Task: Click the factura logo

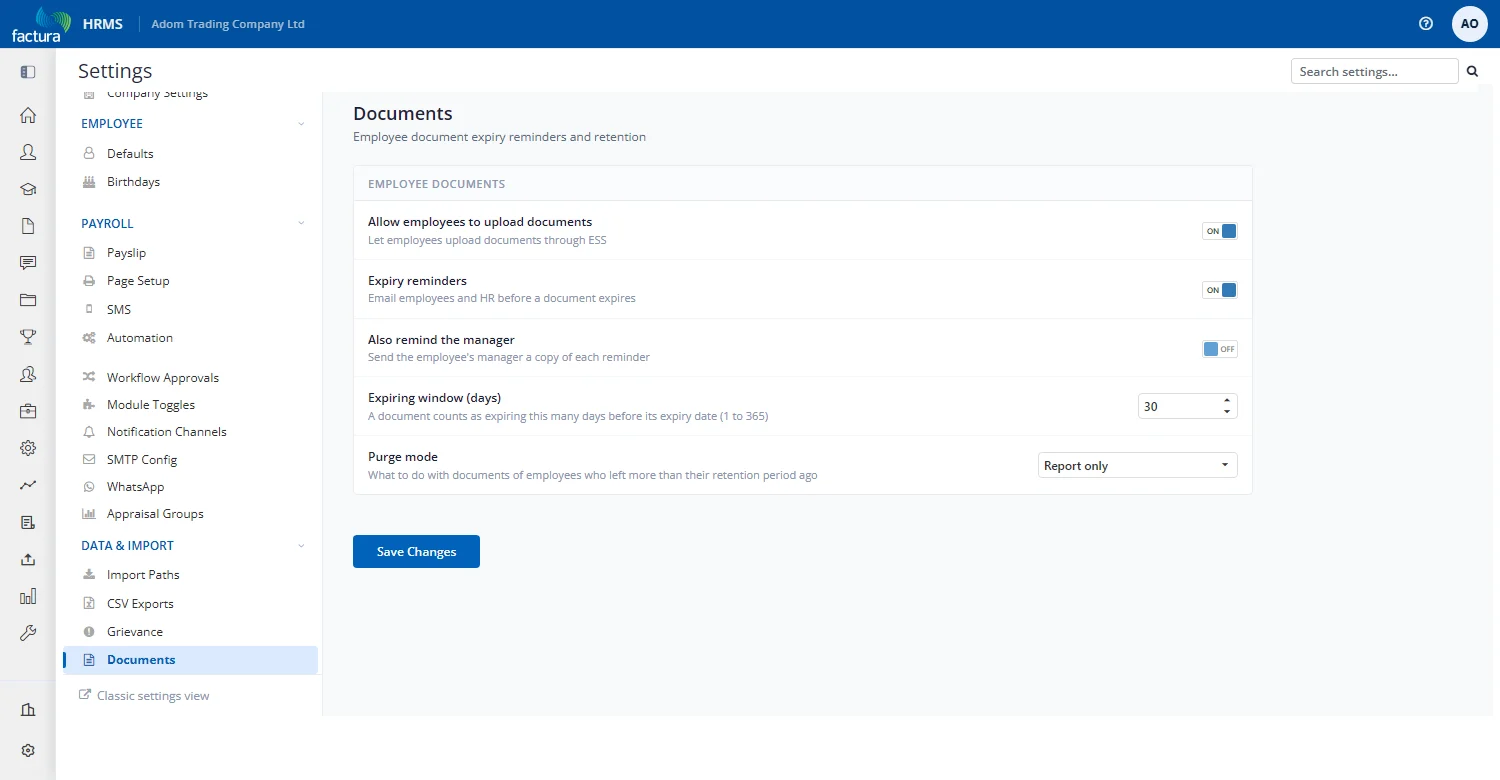Action: point(41,24)
